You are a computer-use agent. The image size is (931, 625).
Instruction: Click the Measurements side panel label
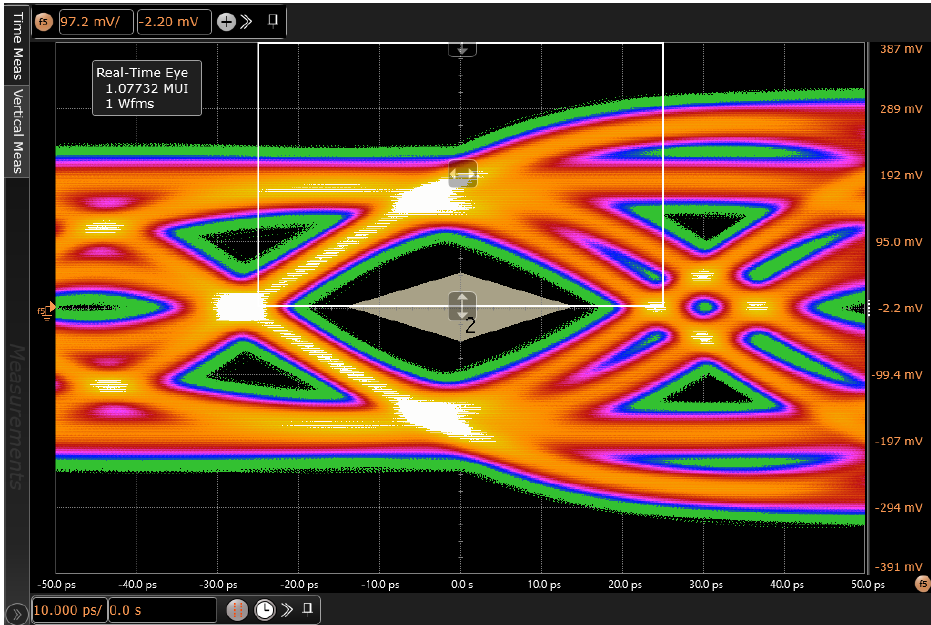tap(17, 417)
